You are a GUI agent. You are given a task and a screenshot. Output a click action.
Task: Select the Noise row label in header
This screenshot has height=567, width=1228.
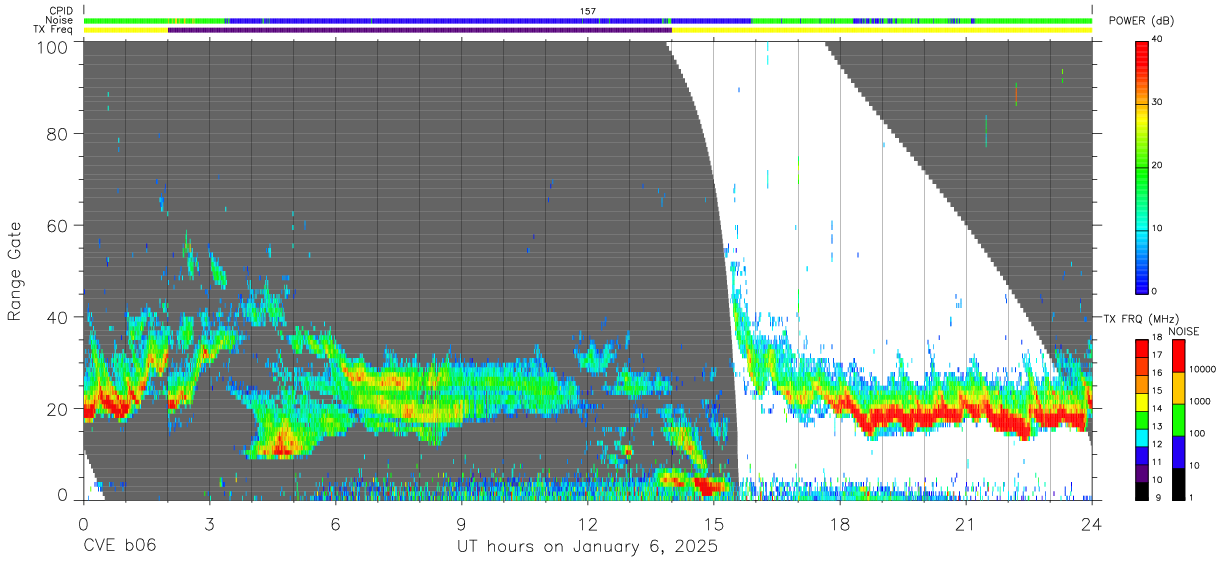(x=59, y=20)
